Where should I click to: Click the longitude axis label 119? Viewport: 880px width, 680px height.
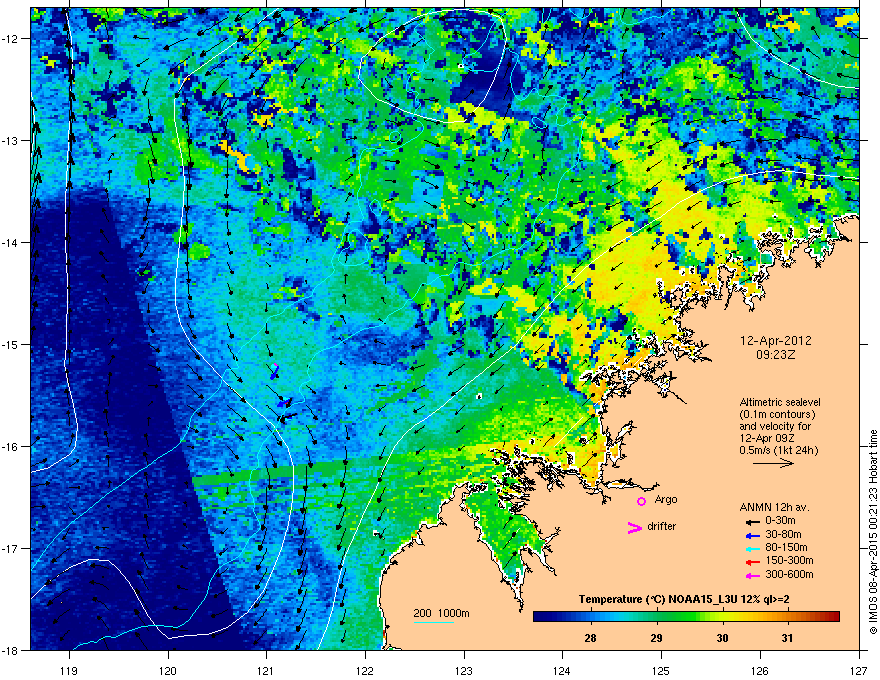pyautogui.click(x=69, y=671)
